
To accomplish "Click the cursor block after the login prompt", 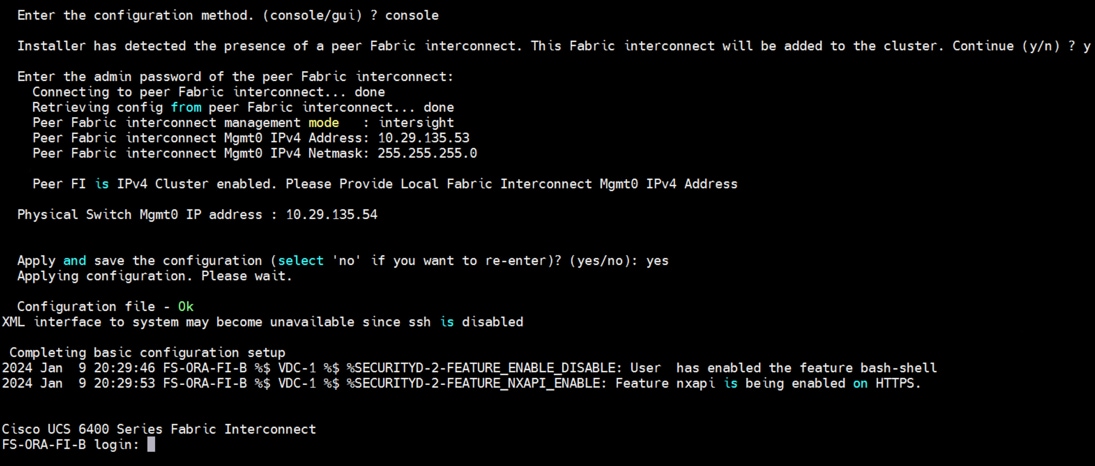I will [x=151, y=444].
